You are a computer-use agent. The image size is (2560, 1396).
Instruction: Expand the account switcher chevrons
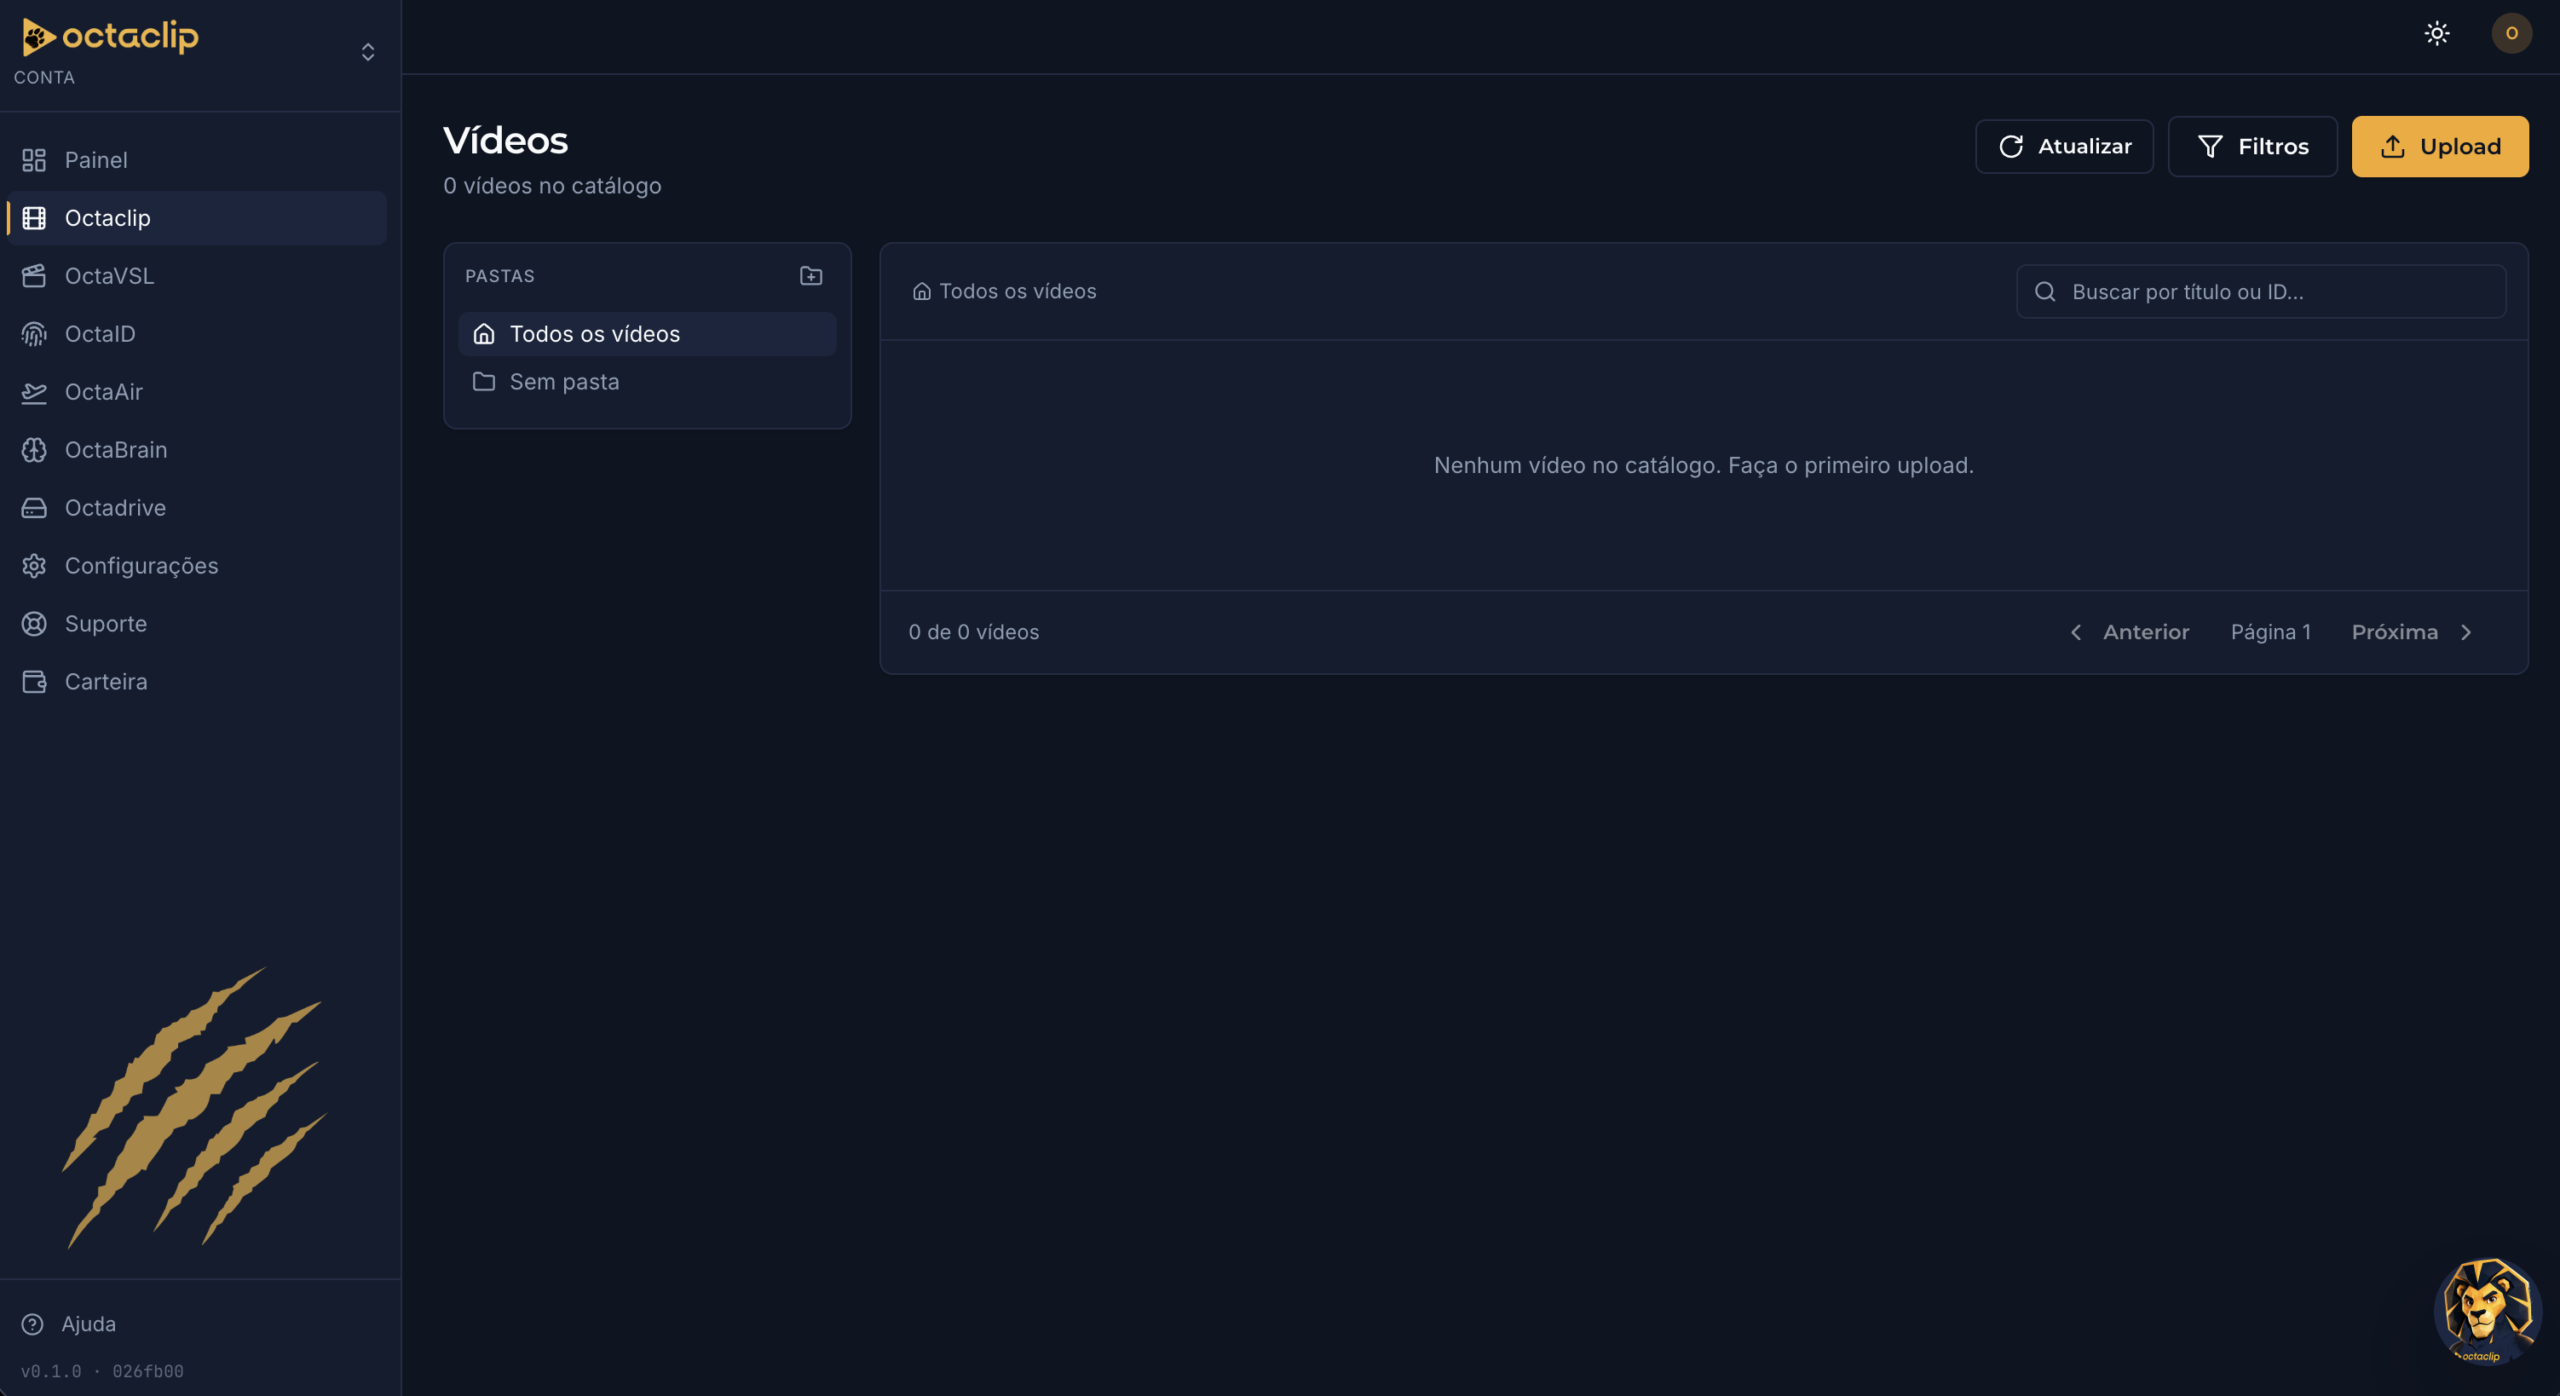368,52
